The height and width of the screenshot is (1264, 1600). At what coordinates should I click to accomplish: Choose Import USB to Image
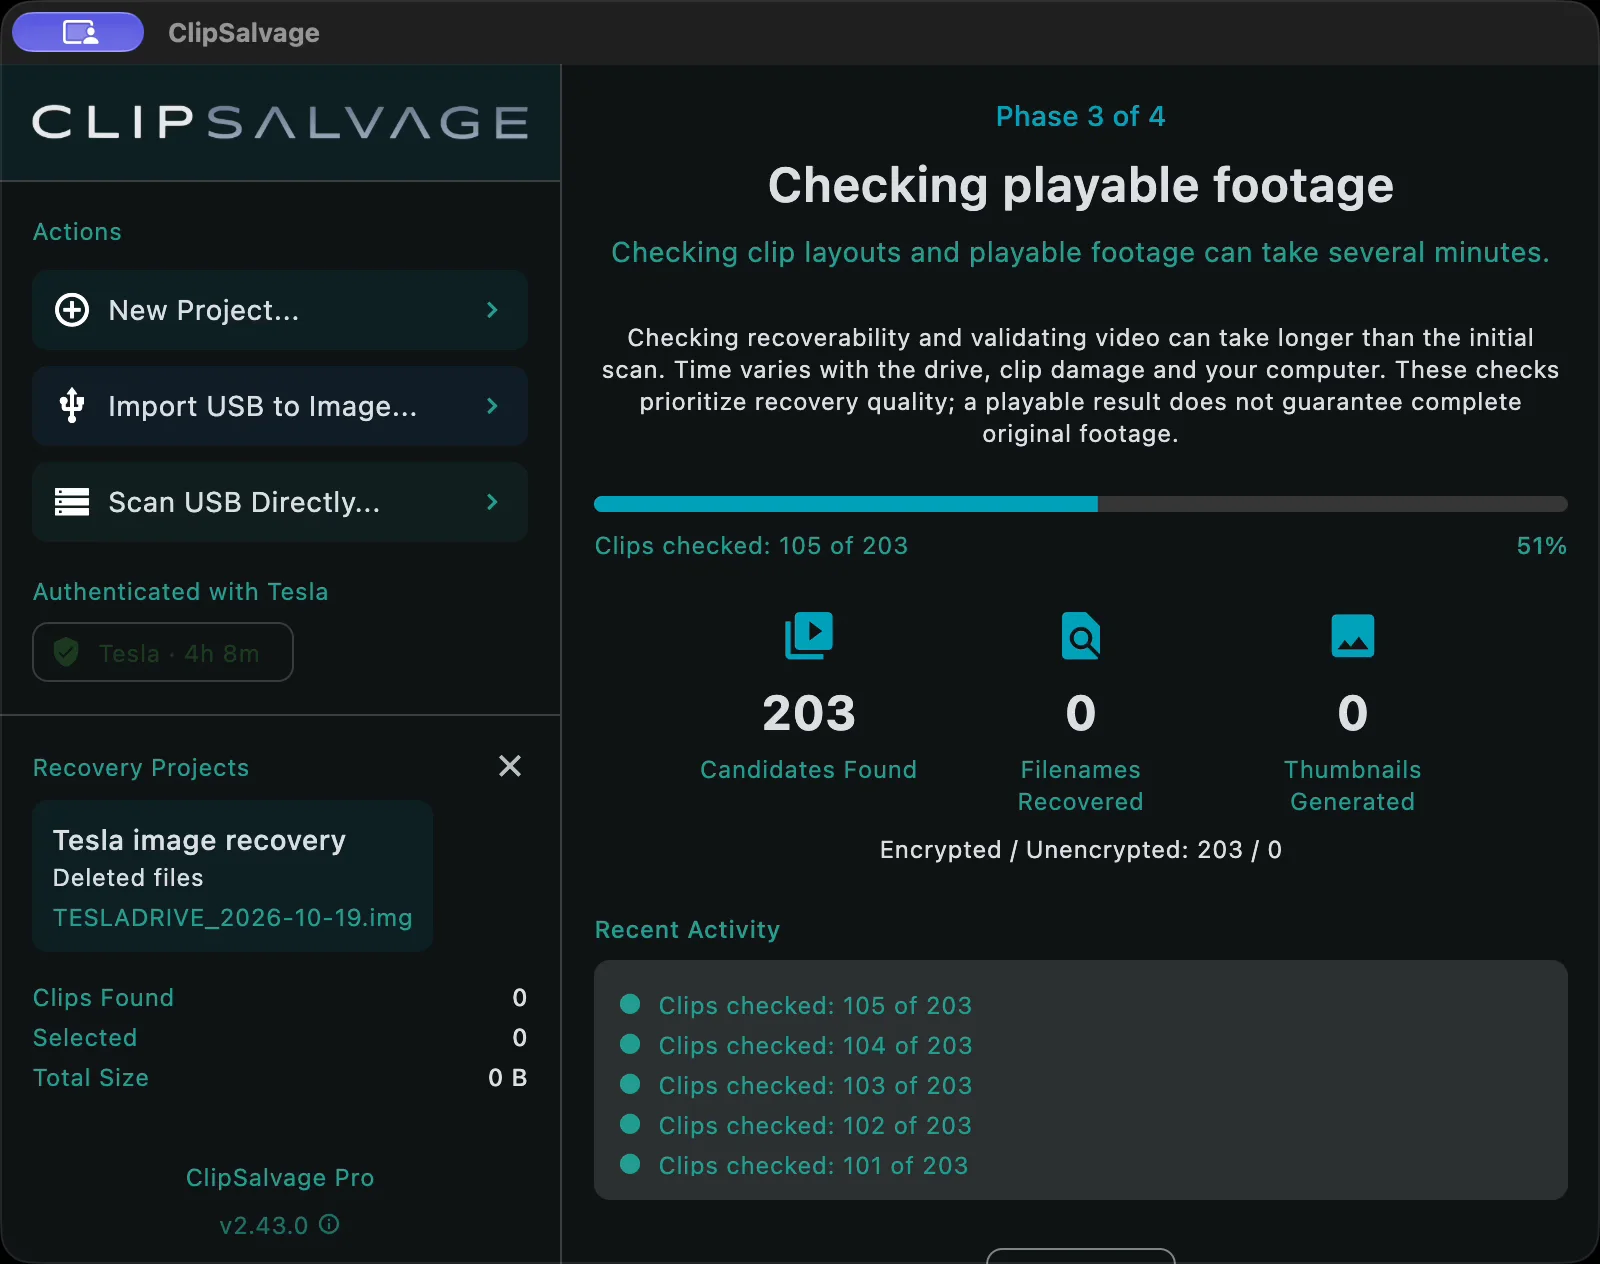coord(280,406)
